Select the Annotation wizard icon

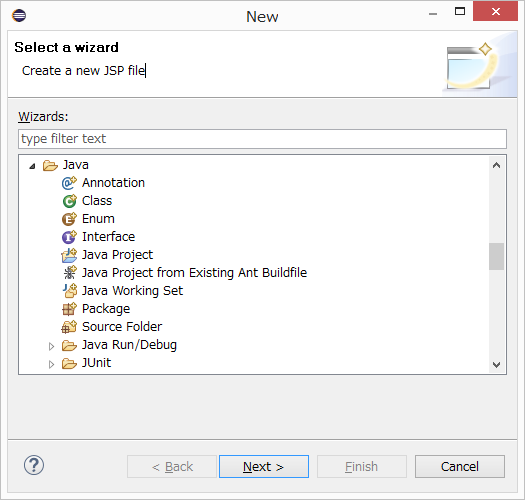[x=69, y=183]
